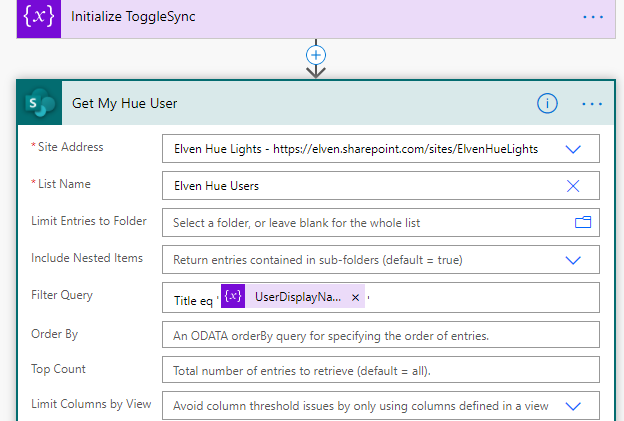
Task: Open Get My Hue User ellipsis menu
Action: tap(592, 103)
